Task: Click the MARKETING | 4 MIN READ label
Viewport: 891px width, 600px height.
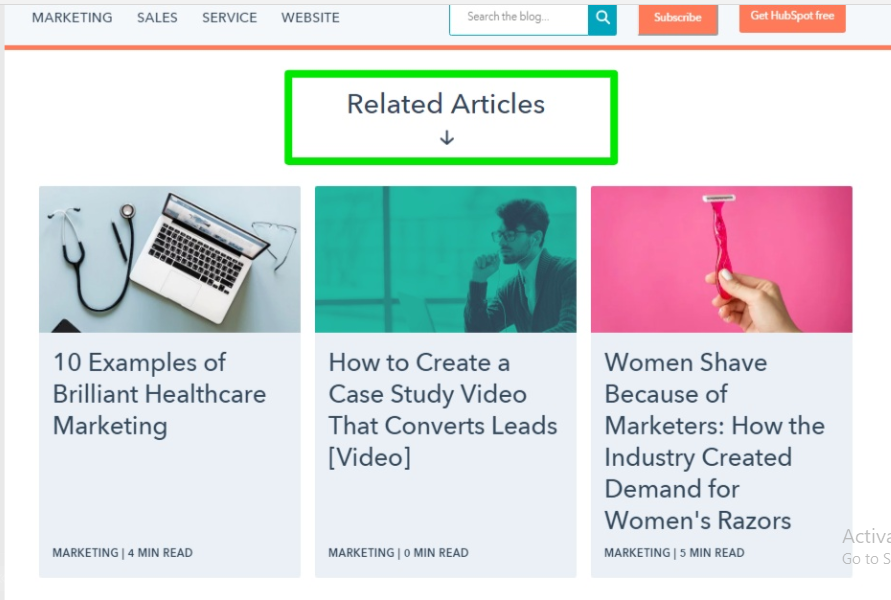Action: pos(123,553)
